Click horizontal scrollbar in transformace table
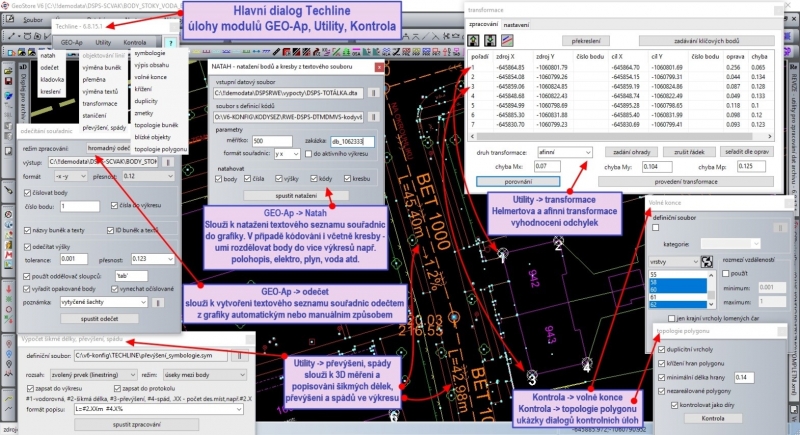The image size is (800, 435). pos(621,137)
